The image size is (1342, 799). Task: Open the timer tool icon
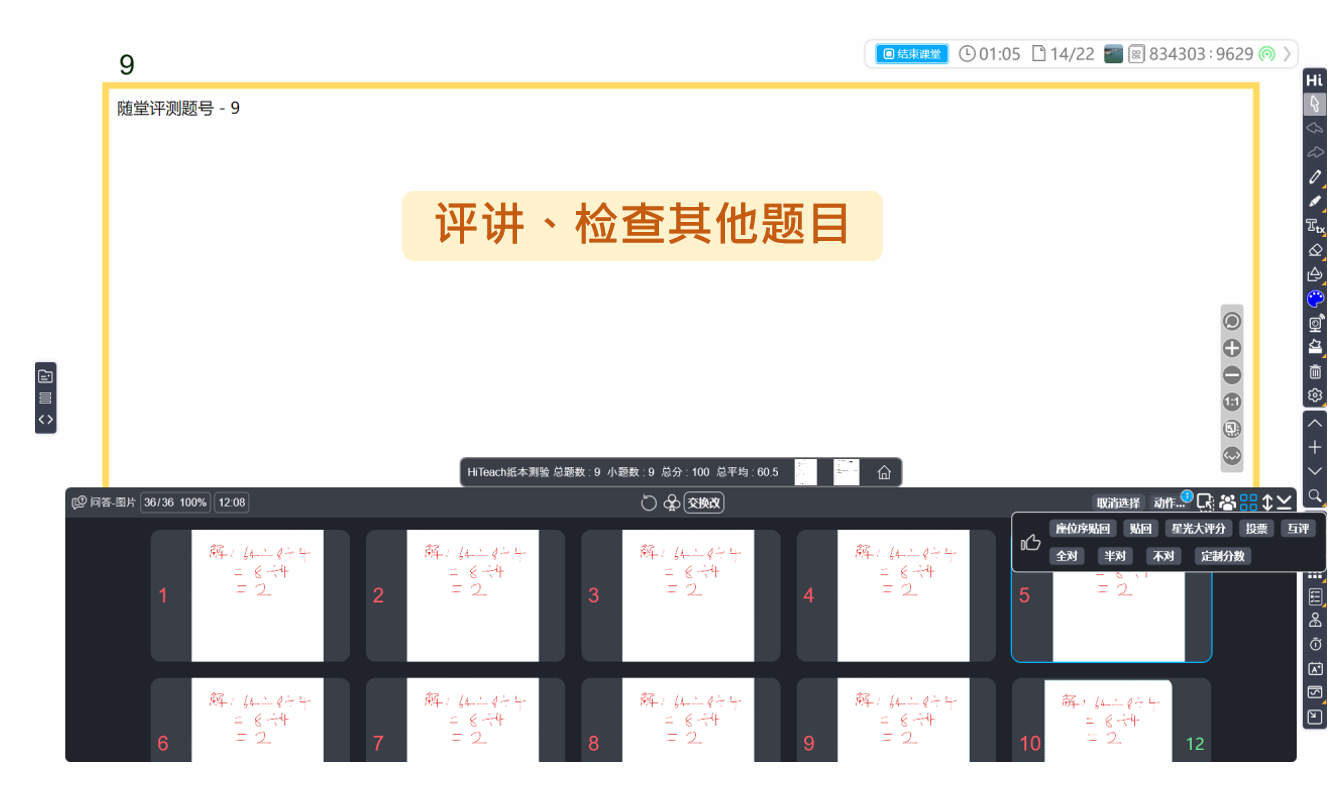1315,644
